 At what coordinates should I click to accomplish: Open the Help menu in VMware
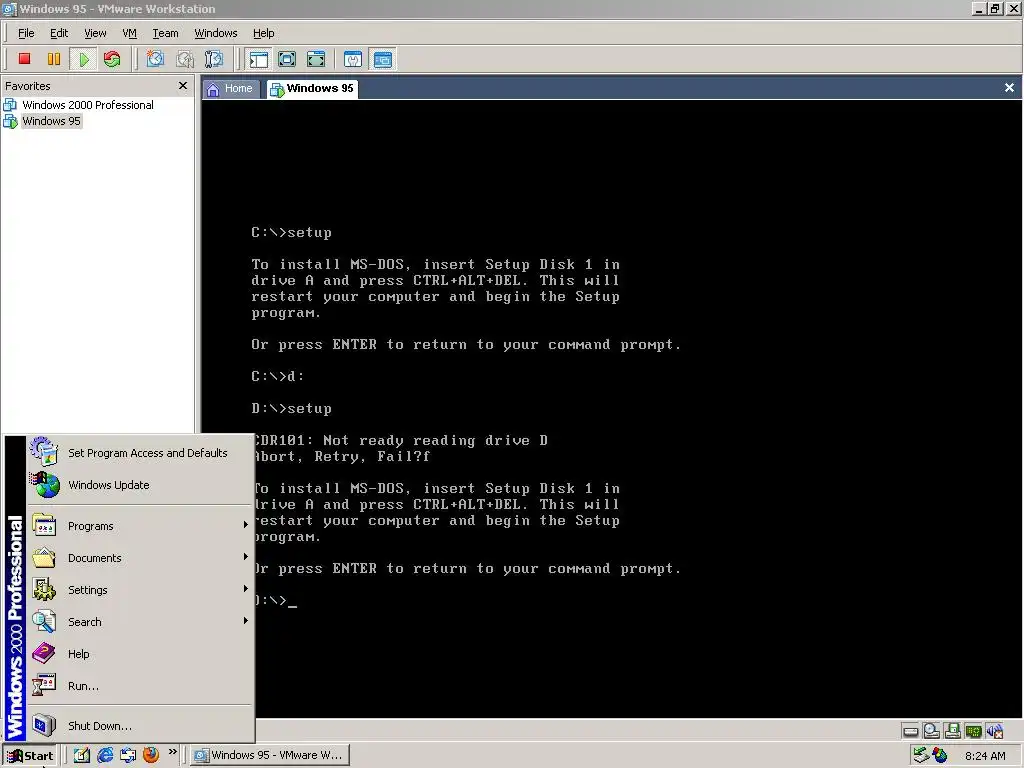264,33
